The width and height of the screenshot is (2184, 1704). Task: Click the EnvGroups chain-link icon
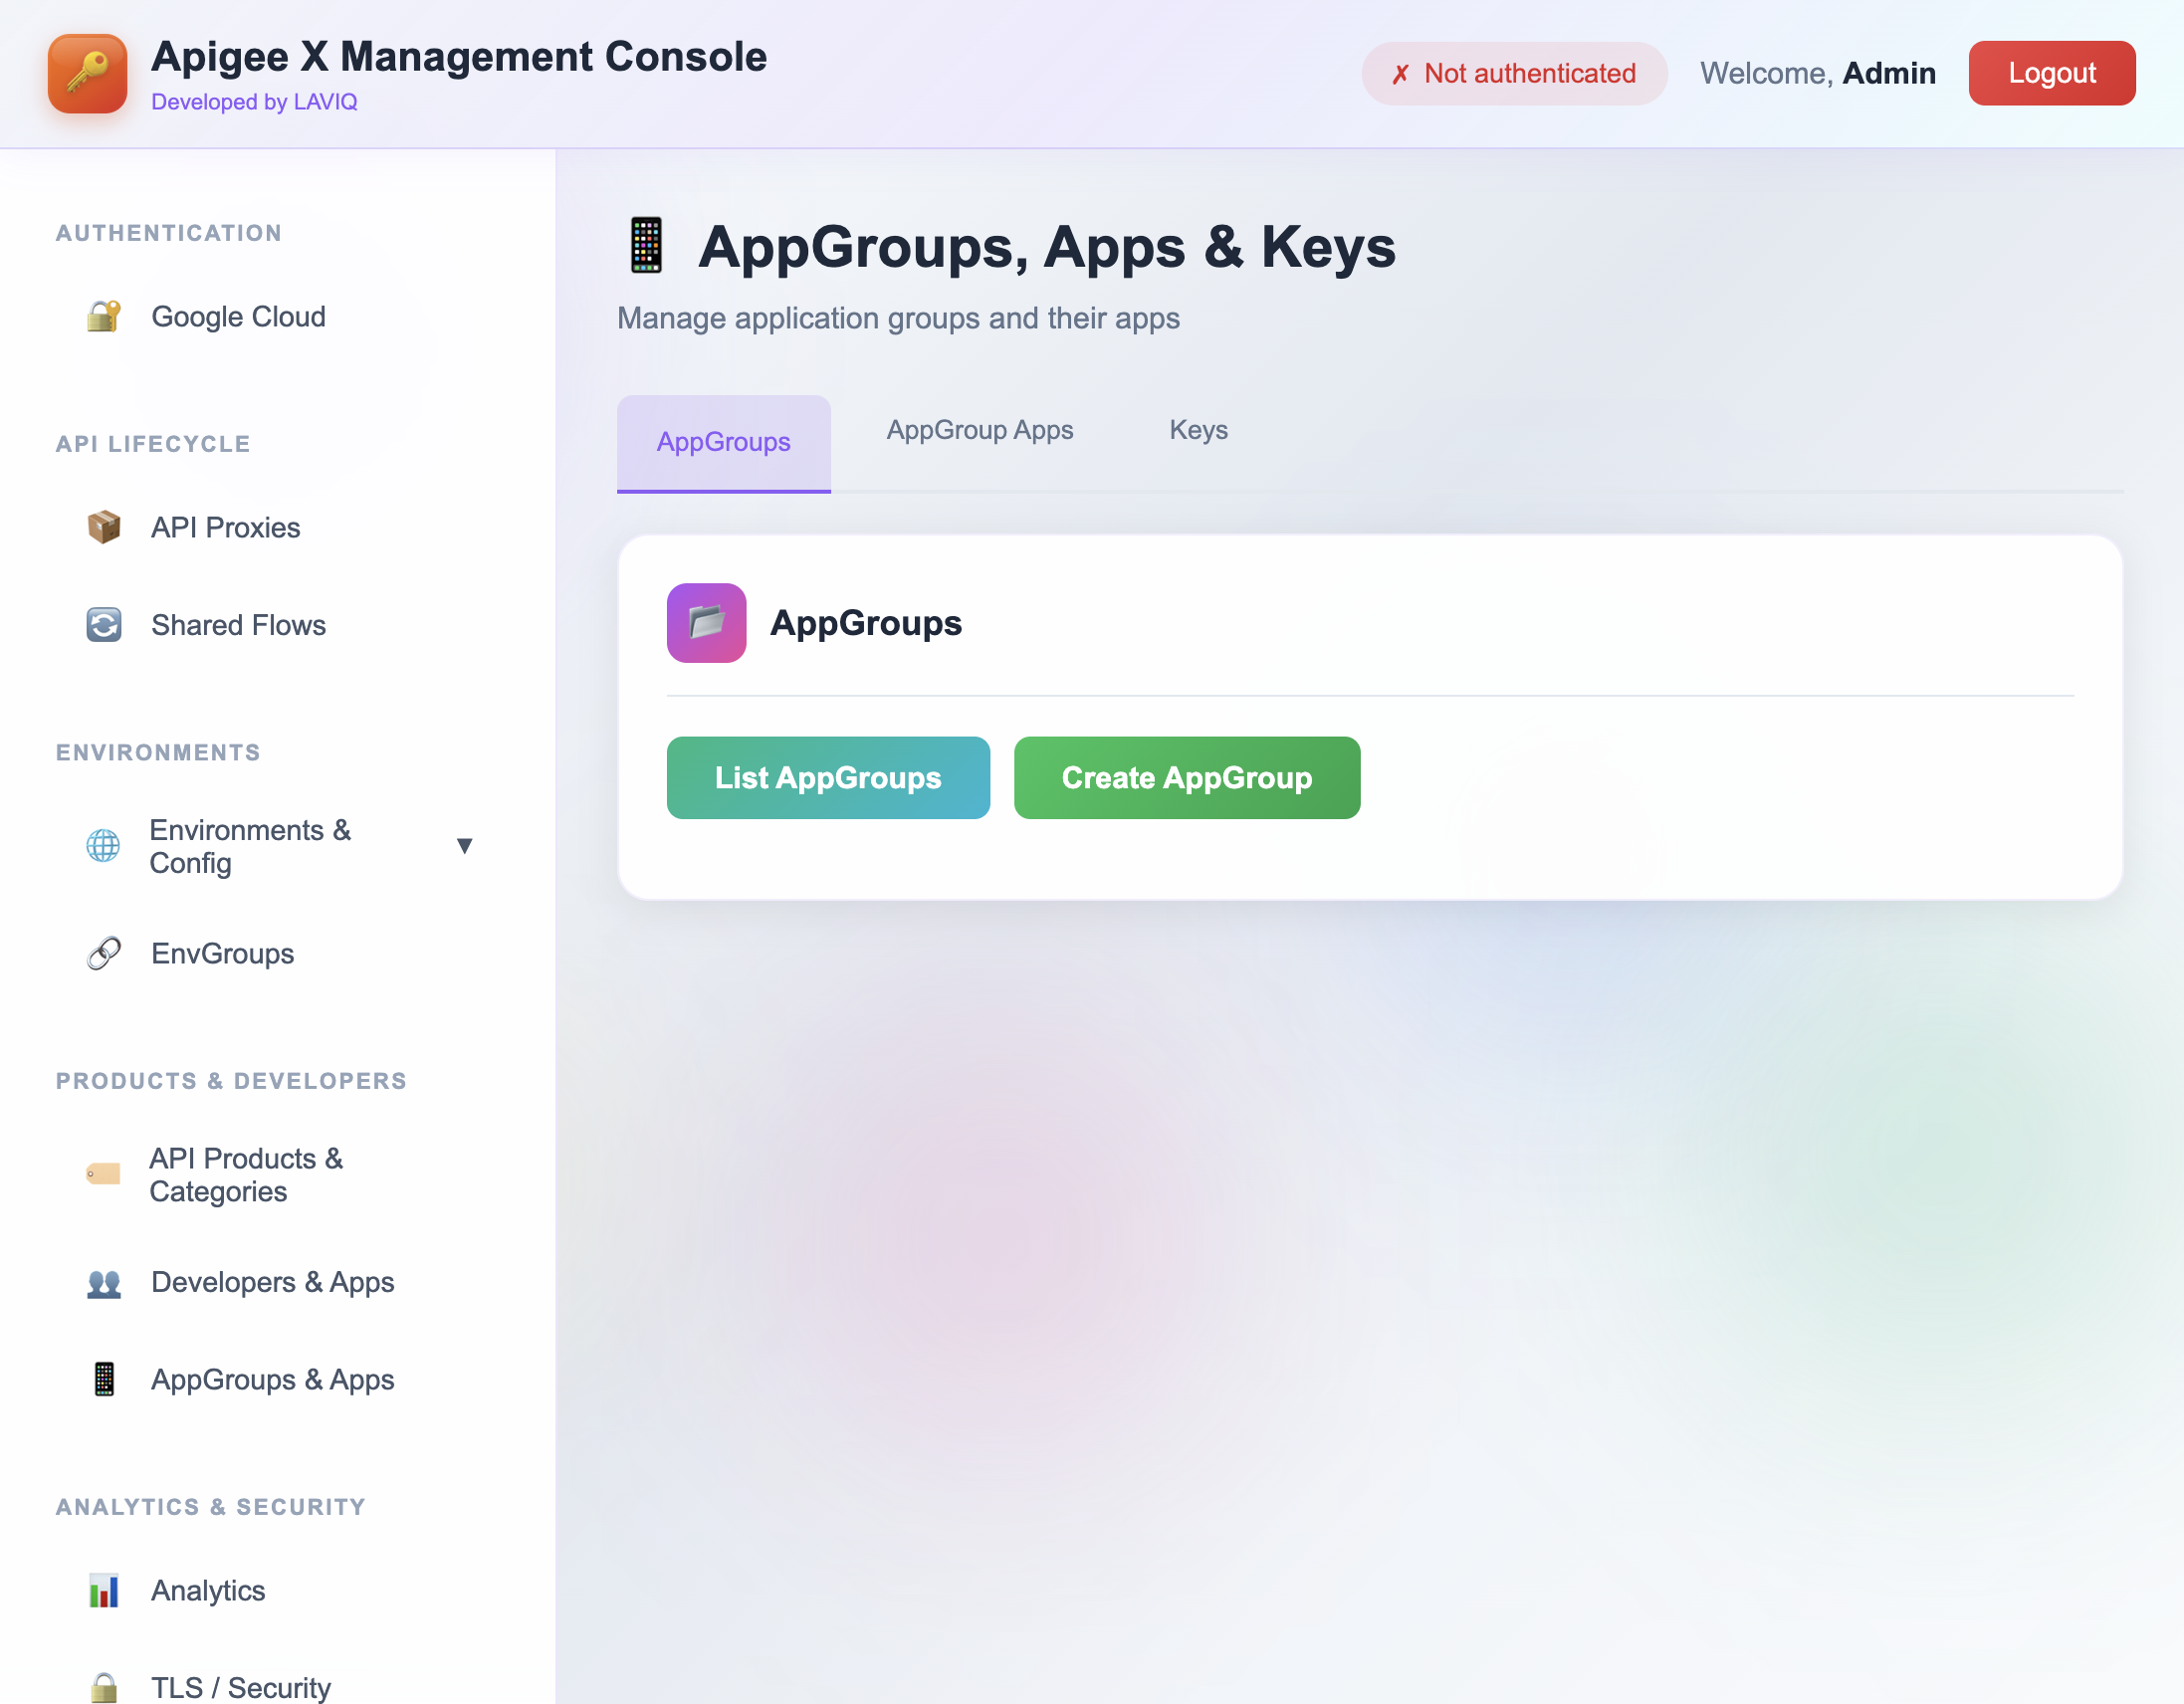tap(104, 953)
